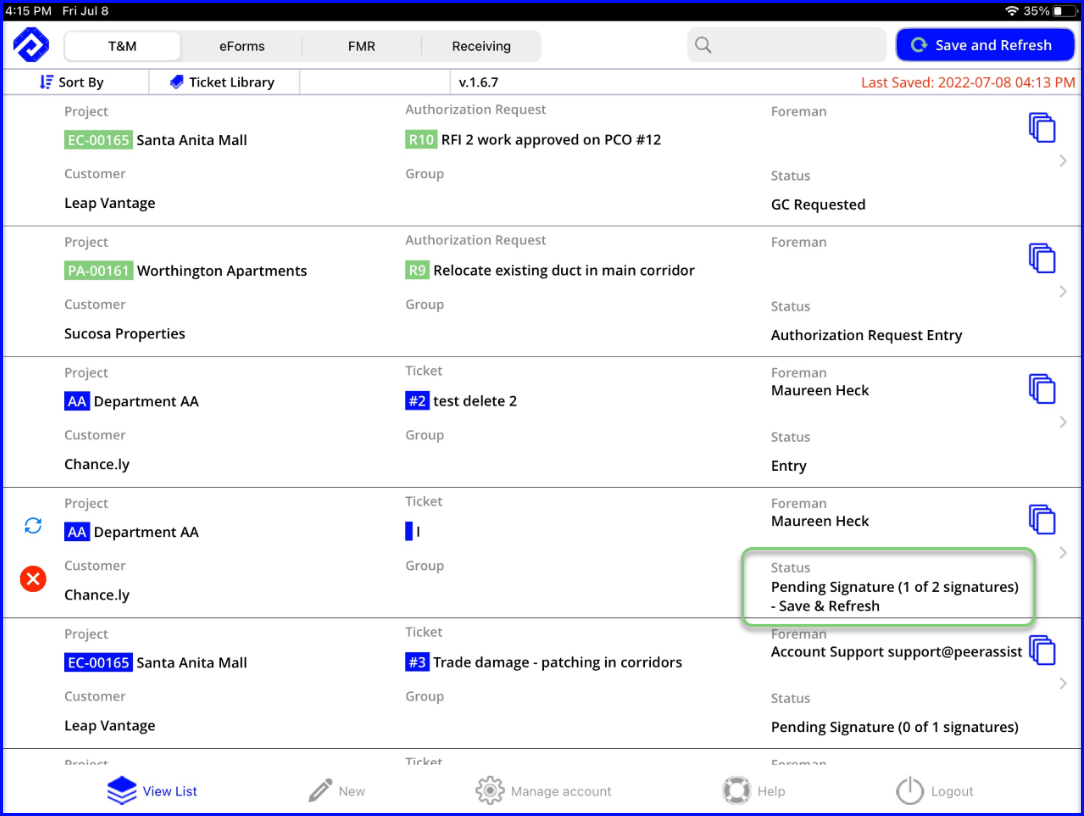Open the Trade damage row chevron
This screenshot has height=816, width=1084.
point(1063,684)
